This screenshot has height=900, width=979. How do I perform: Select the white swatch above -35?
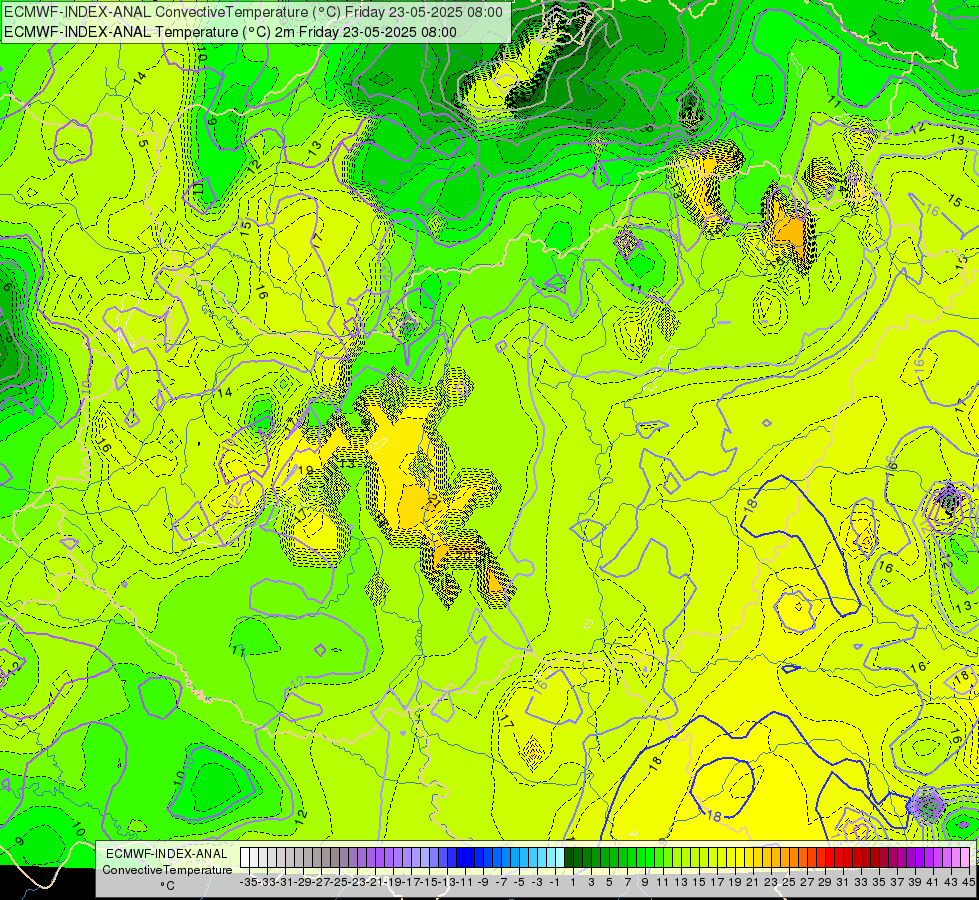[x=245, y=857]
